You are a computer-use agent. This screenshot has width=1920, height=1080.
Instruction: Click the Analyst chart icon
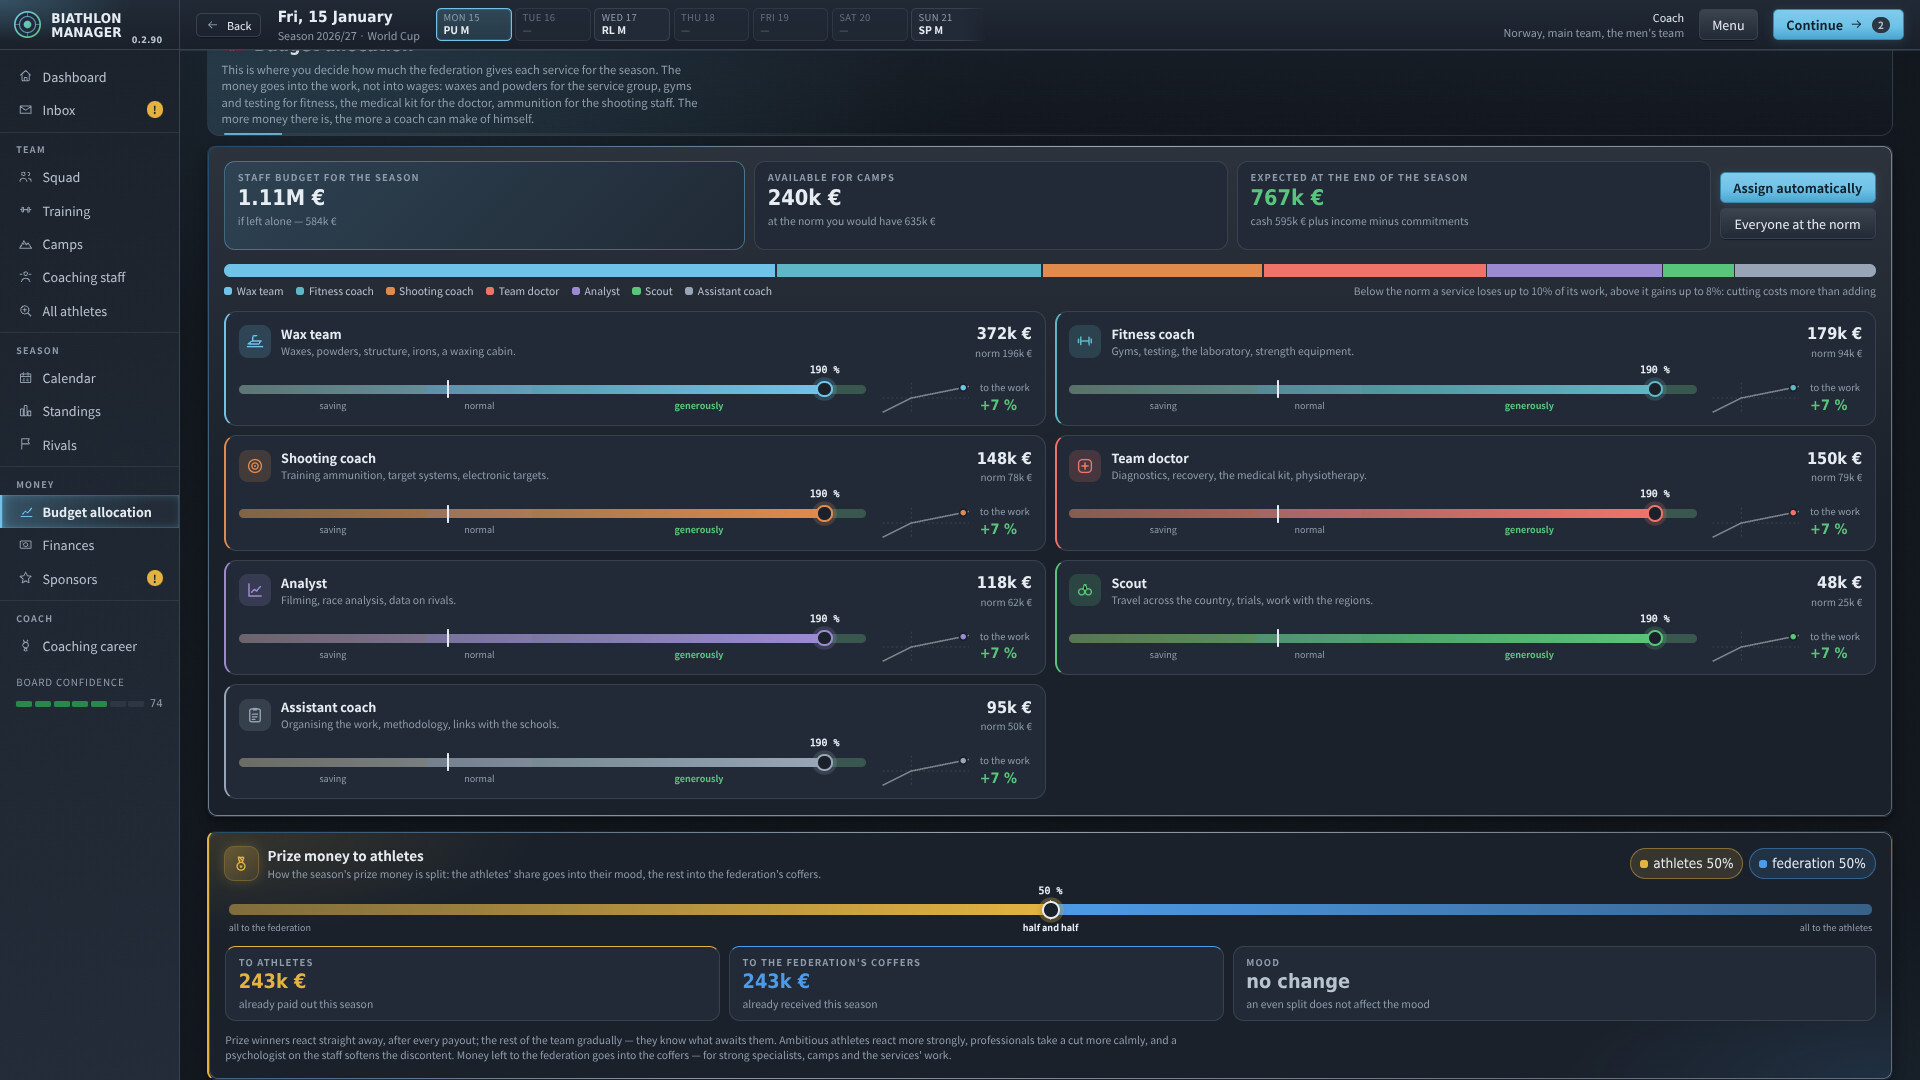click(x=255, y=590)
